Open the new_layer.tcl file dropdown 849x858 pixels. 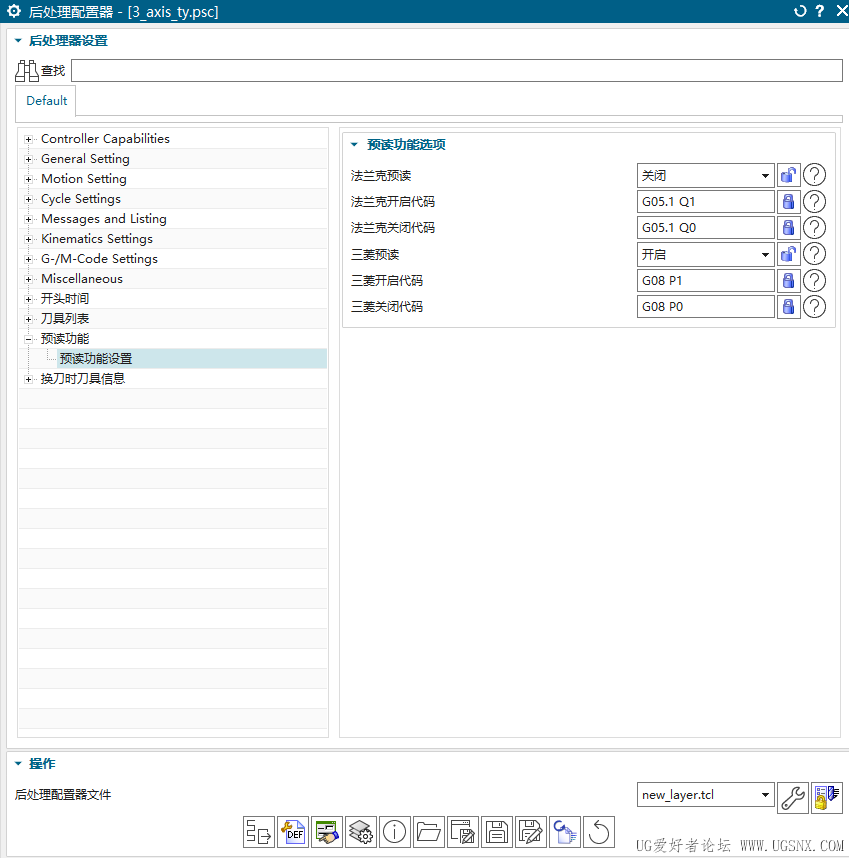(x=706, y=796)
